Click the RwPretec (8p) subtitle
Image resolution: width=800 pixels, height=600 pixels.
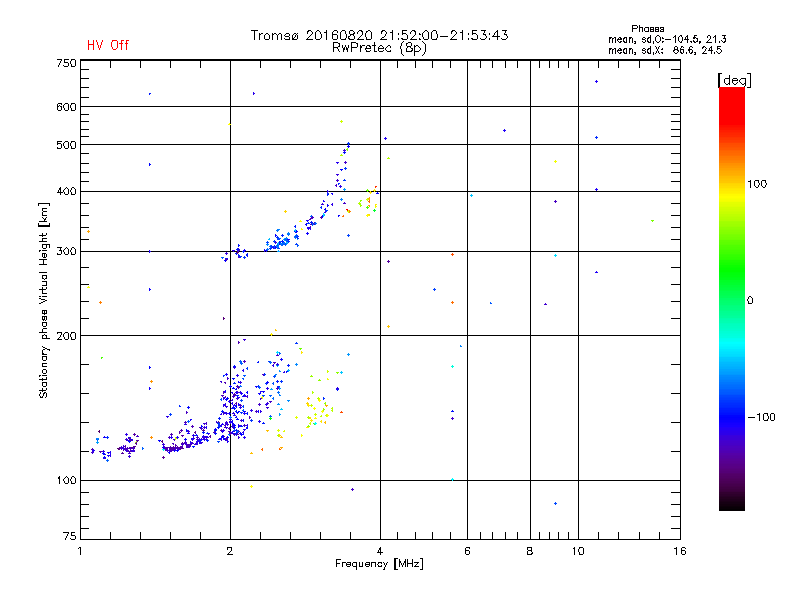[x=379, y=48]
